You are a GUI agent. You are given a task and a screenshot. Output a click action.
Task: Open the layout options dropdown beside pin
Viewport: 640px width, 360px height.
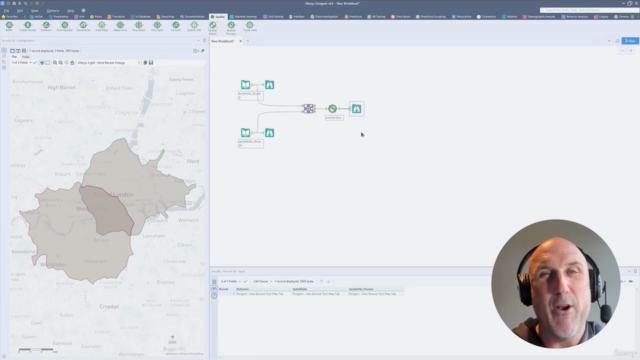(196, 51)
